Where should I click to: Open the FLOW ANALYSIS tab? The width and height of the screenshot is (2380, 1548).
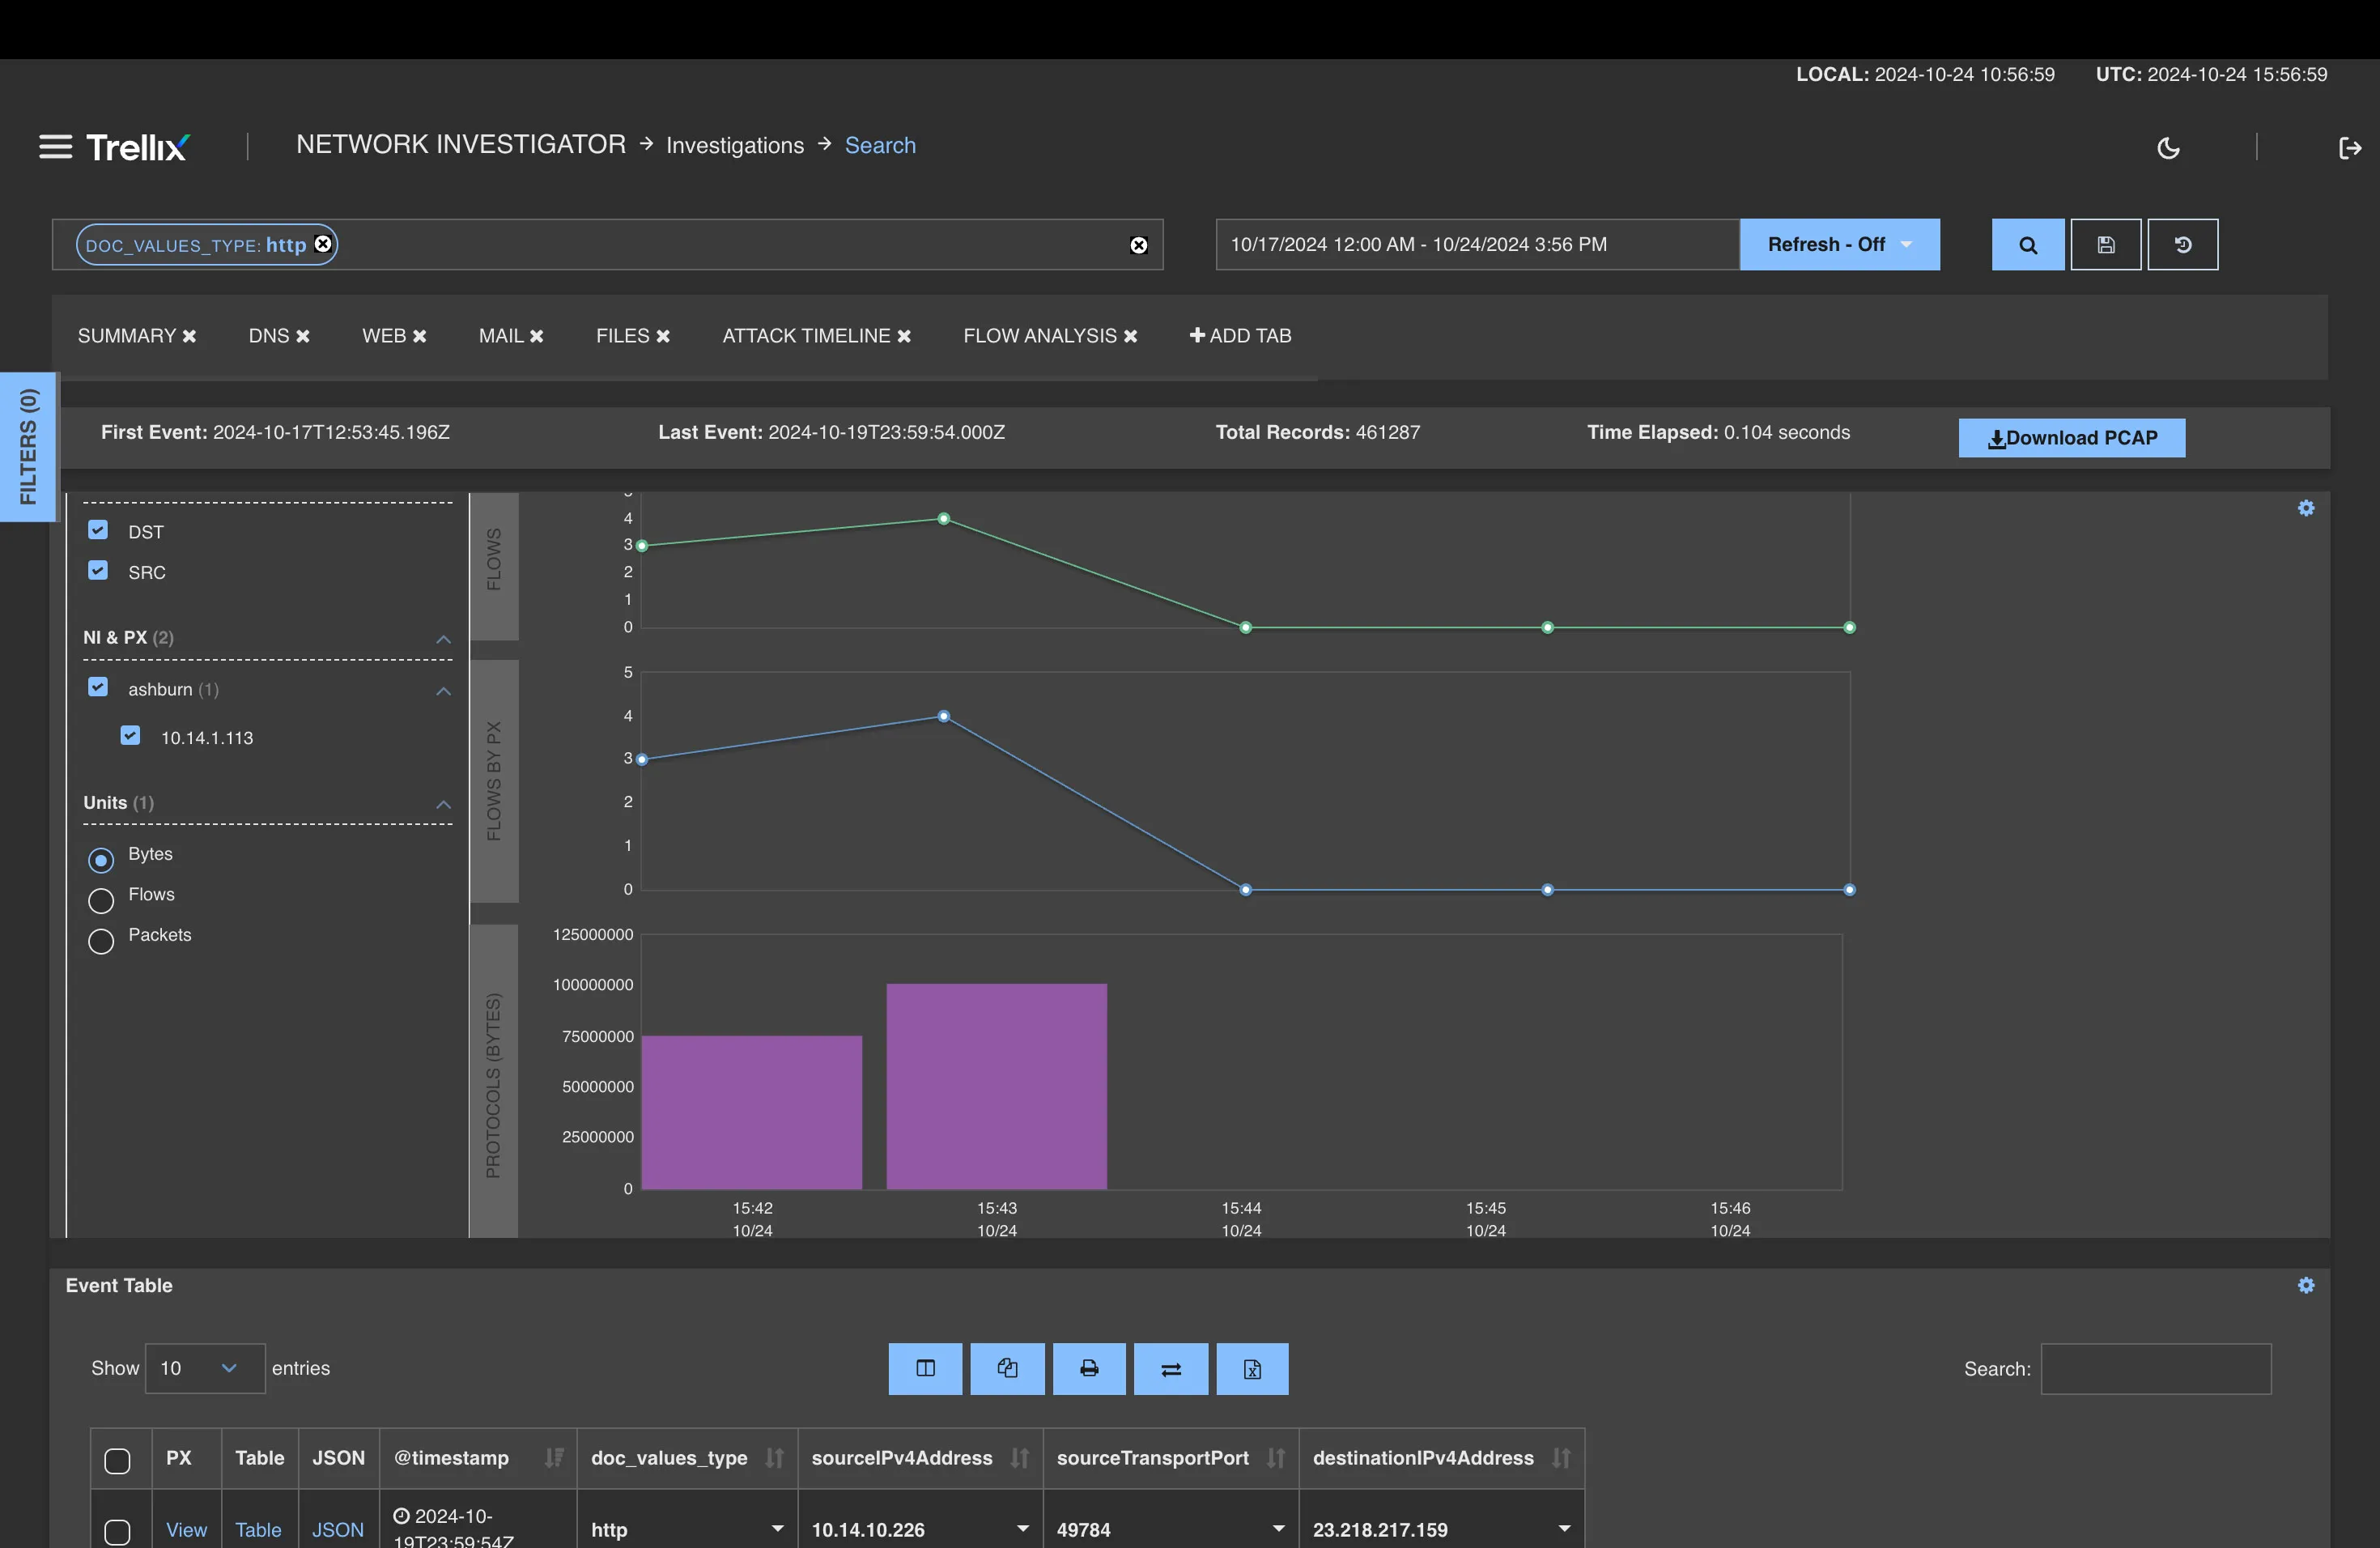pos(1039,336)
